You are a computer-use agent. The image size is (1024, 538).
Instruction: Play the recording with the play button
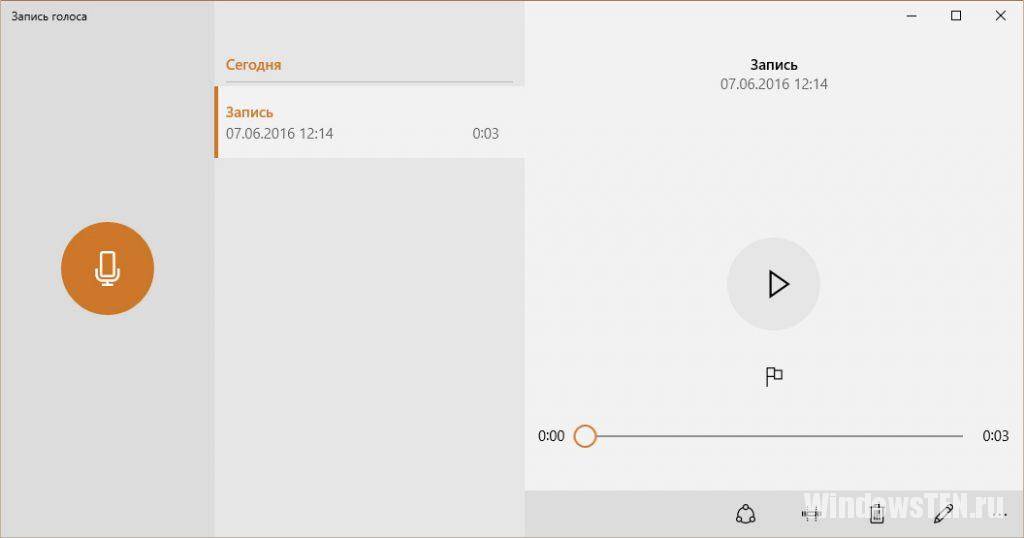[773, 284]
